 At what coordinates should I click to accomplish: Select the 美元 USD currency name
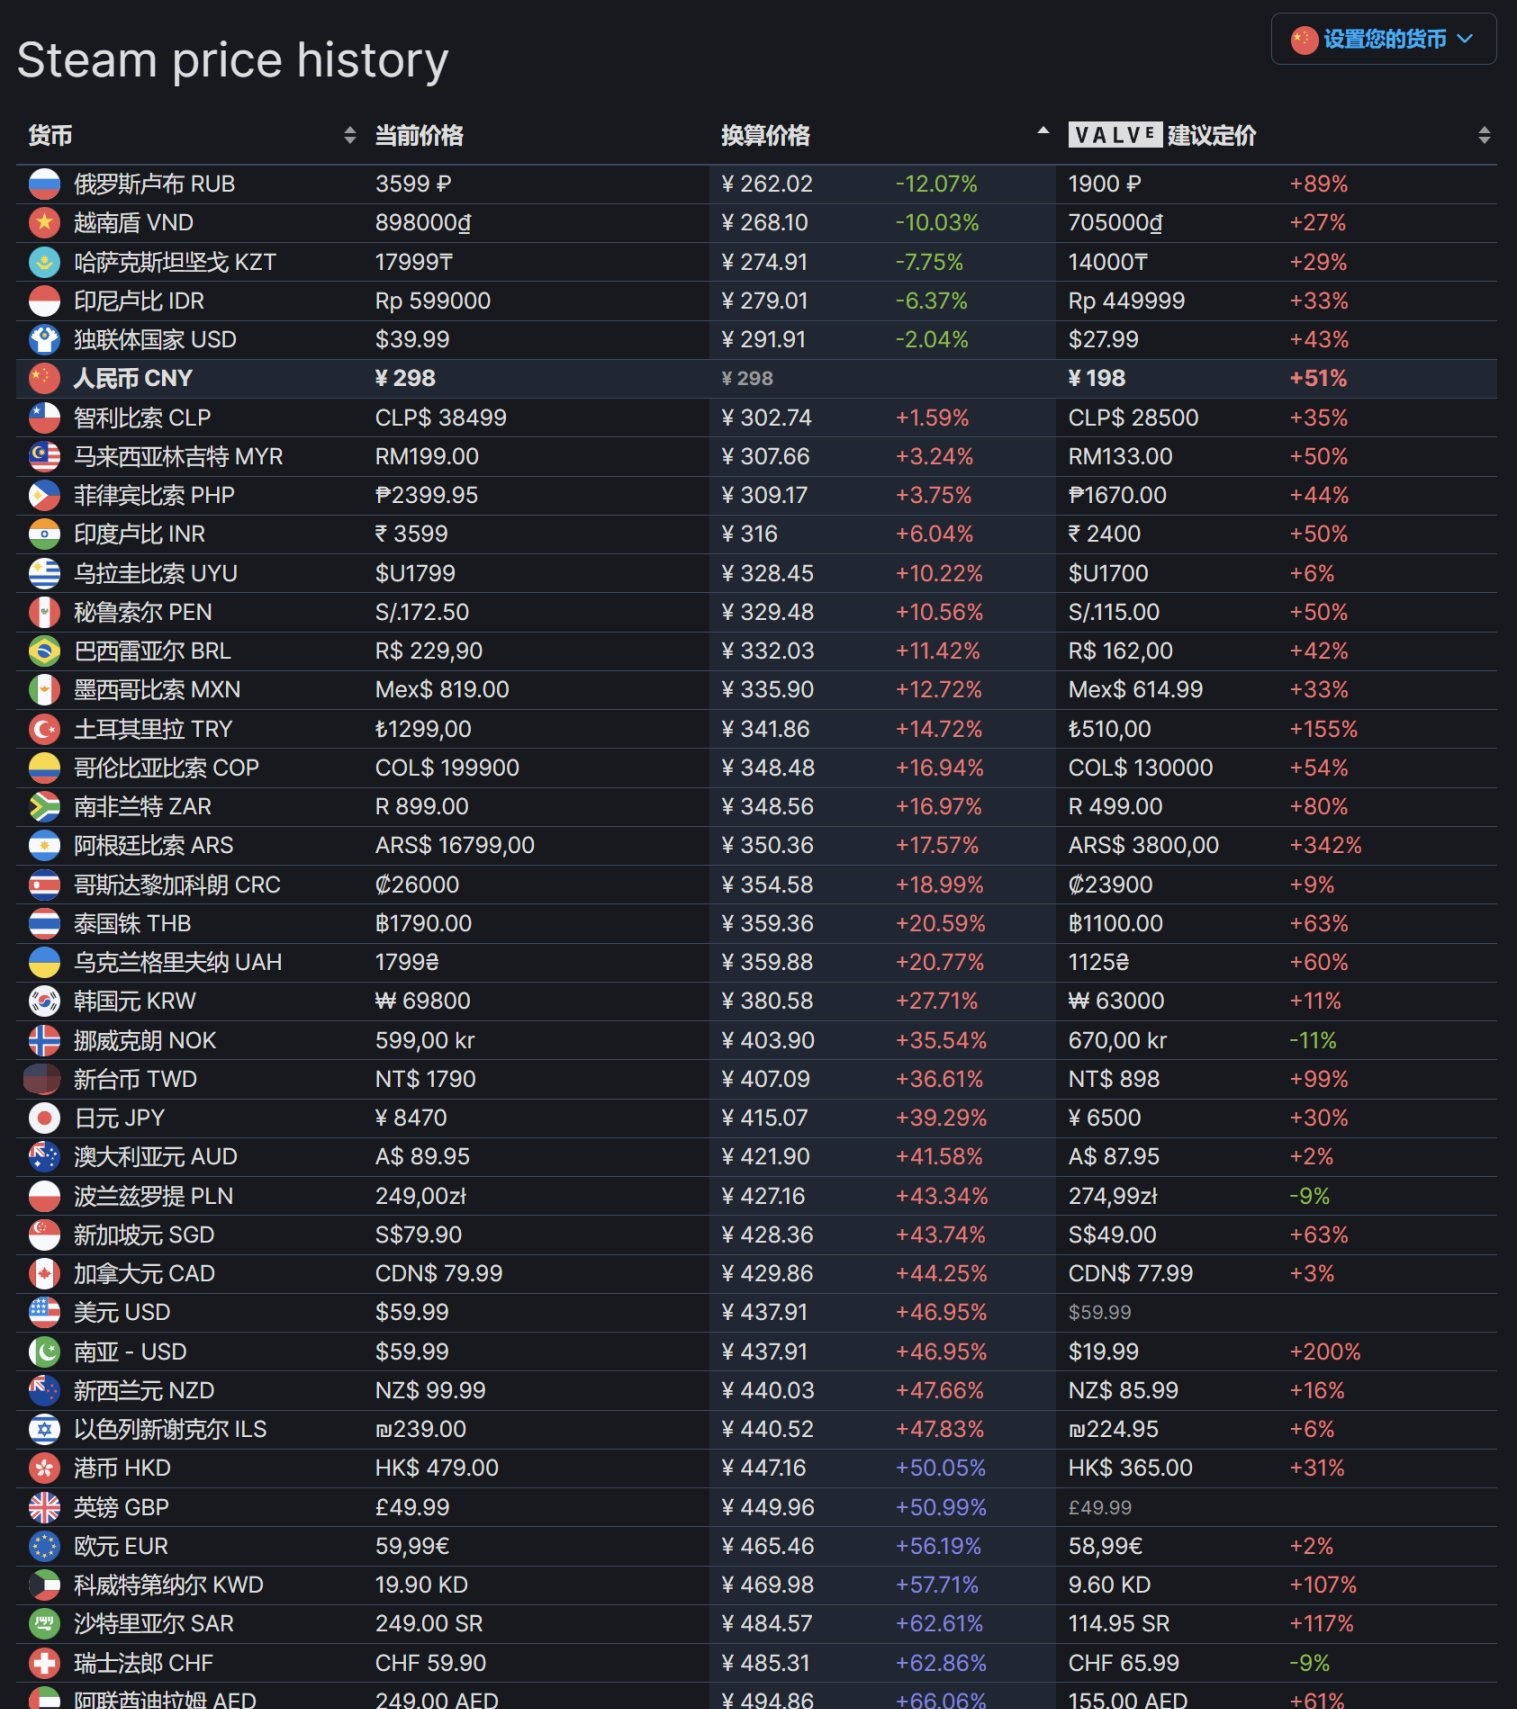click(x=122, y=1313)
